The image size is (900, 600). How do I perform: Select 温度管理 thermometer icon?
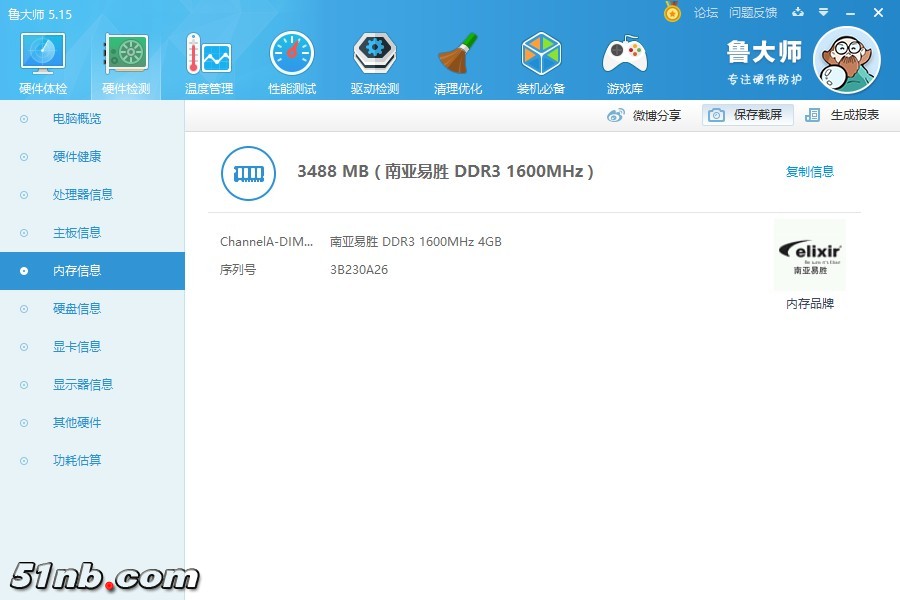tap(208, 57)
